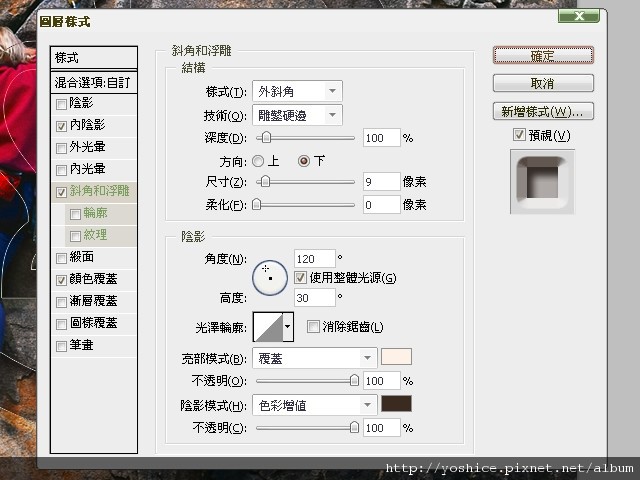Open the 技術 technique dropdown showing 雕鑿硬邊

click(297, 115)
